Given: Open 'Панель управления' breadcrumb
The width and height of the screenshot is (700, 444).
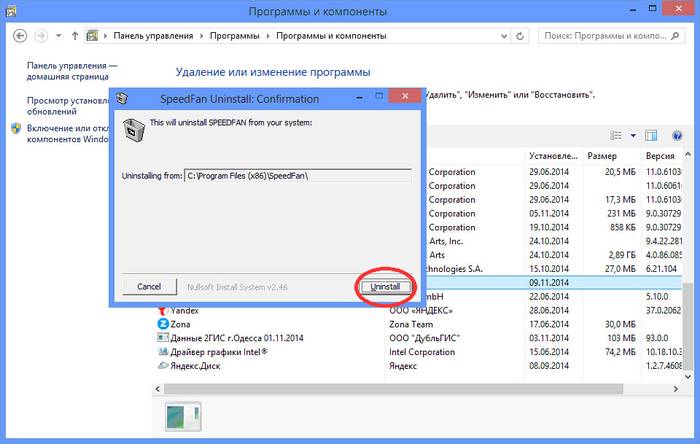Looking at the screenshot, I should [x=153, y=36].
